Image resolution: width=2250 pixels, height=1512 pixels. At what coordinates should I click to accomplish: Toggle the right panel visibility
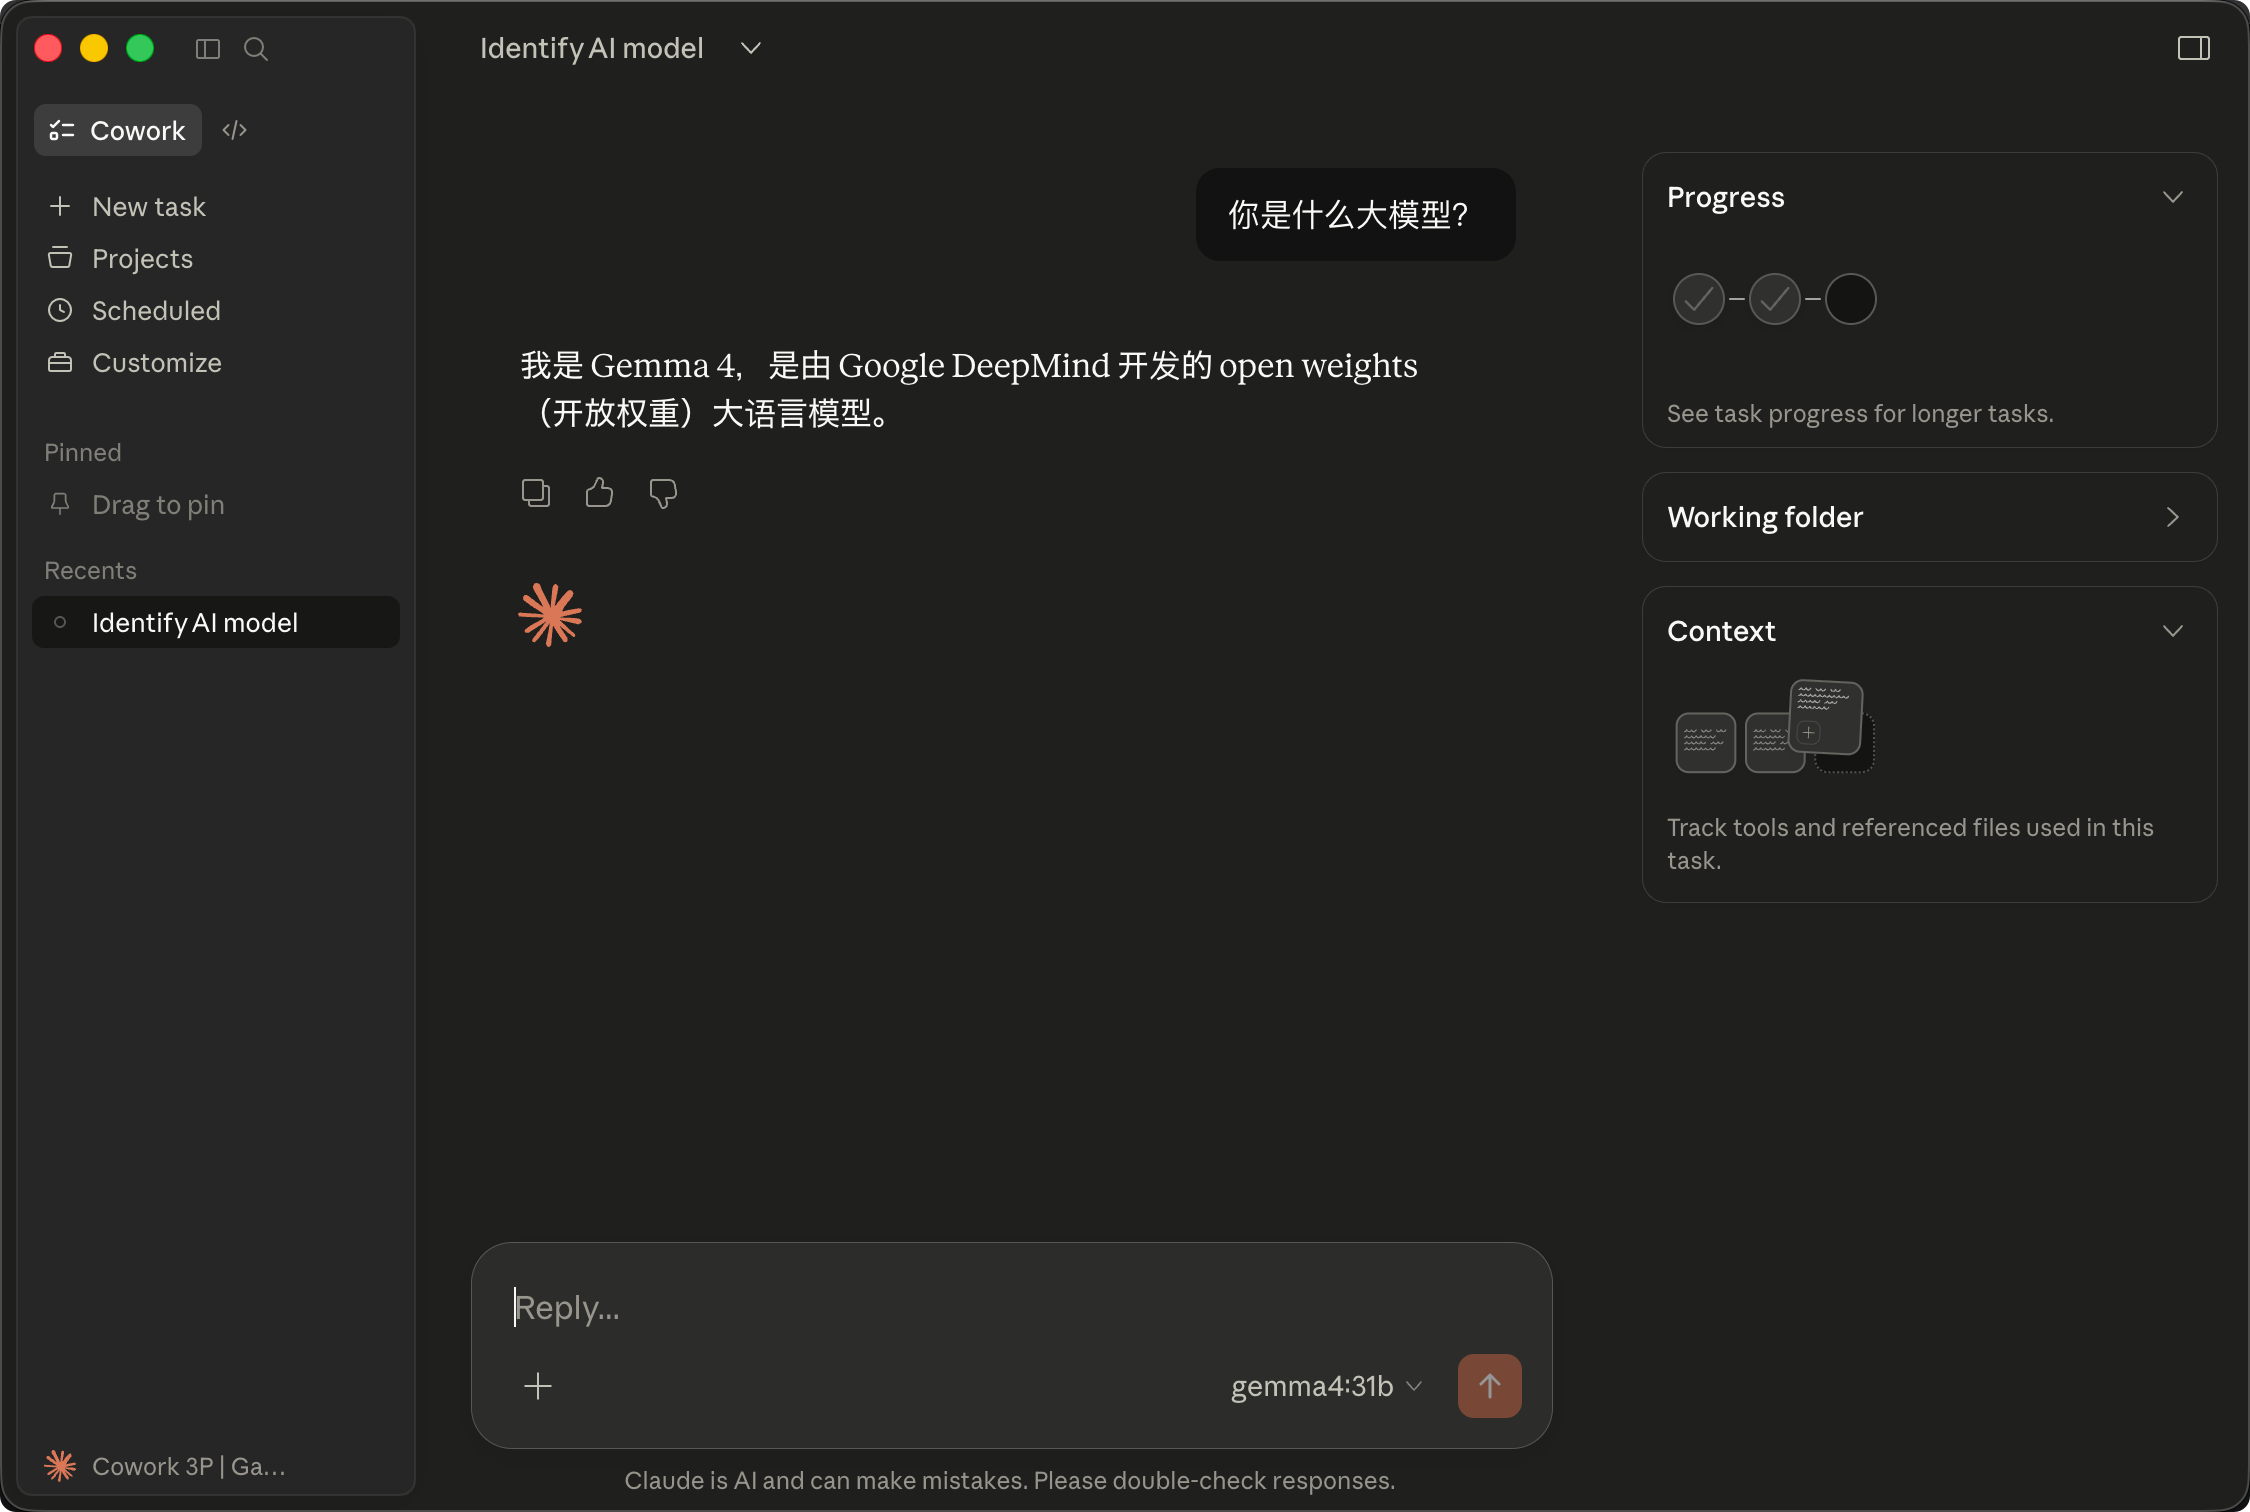pyautogui.click(x=2194, y=47)
